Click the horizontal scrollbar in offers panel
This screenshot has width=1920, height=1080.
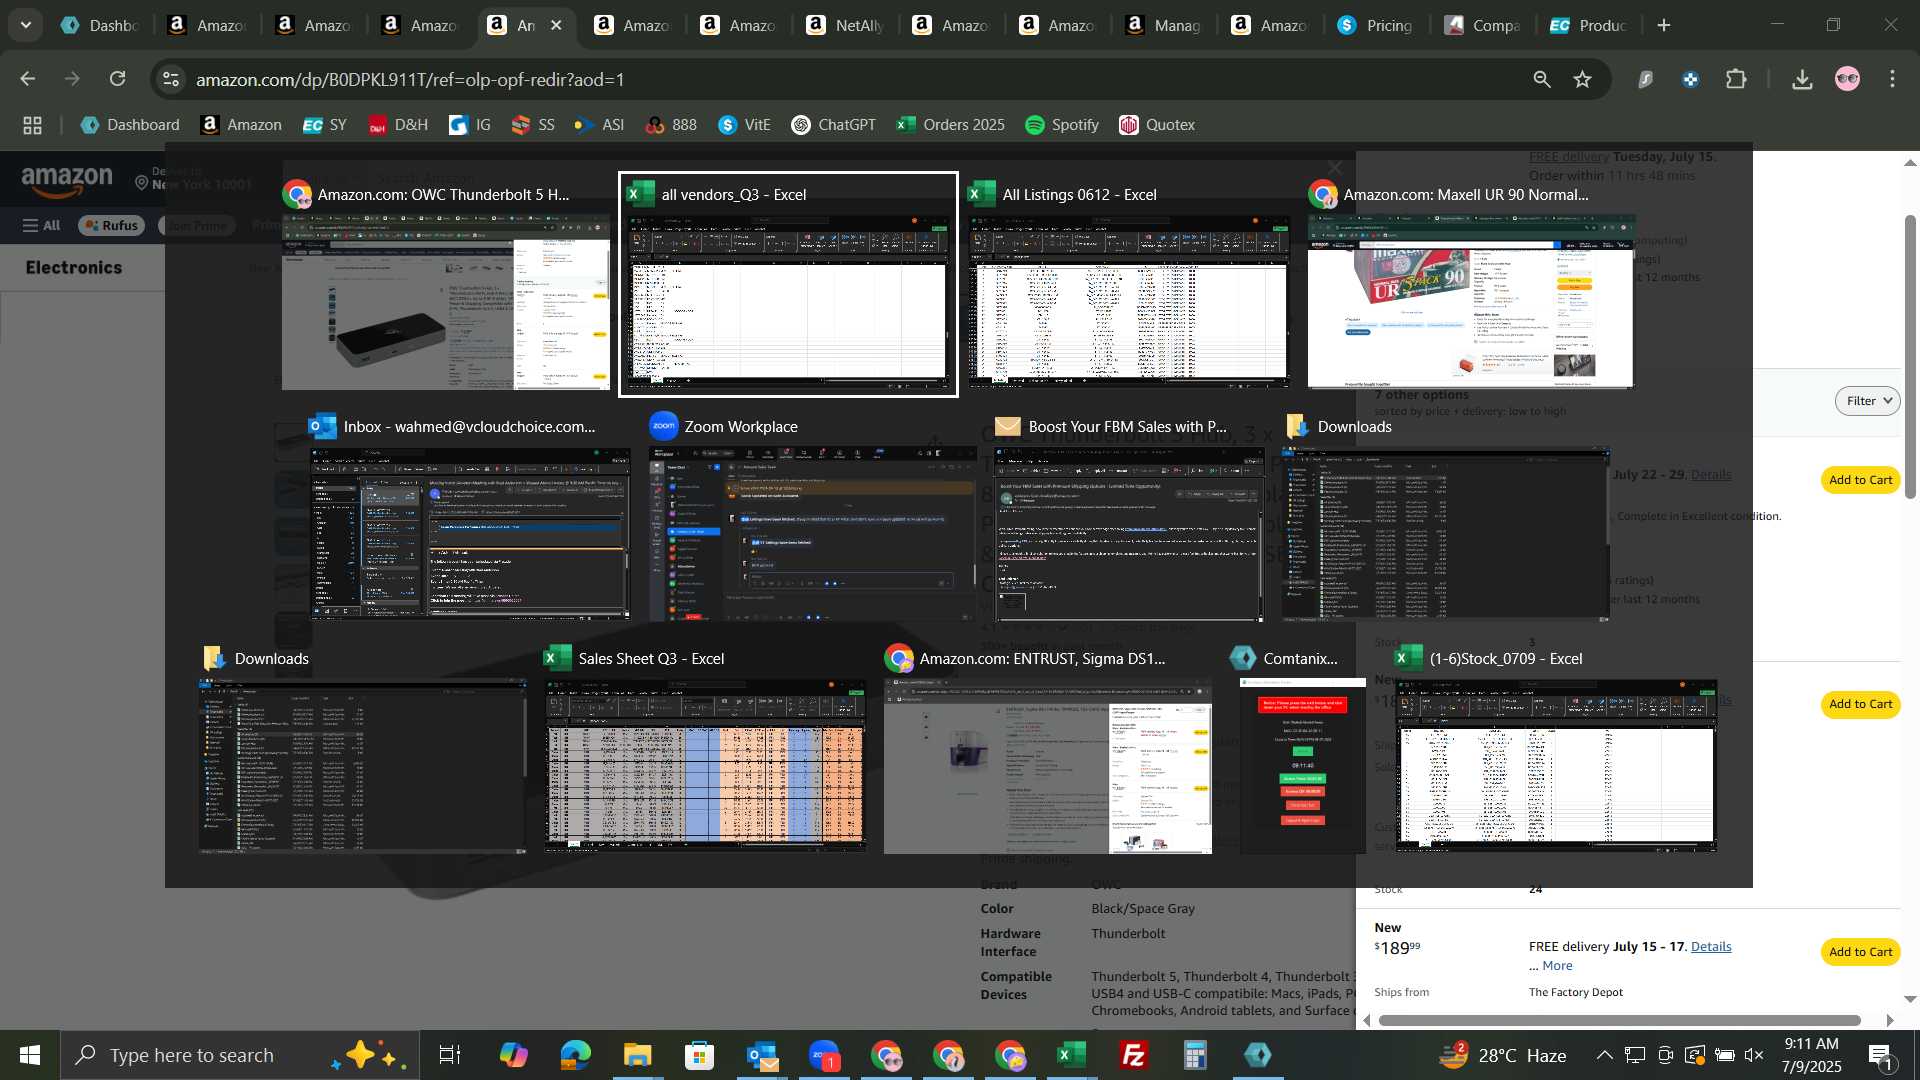click(1618, 1020)
